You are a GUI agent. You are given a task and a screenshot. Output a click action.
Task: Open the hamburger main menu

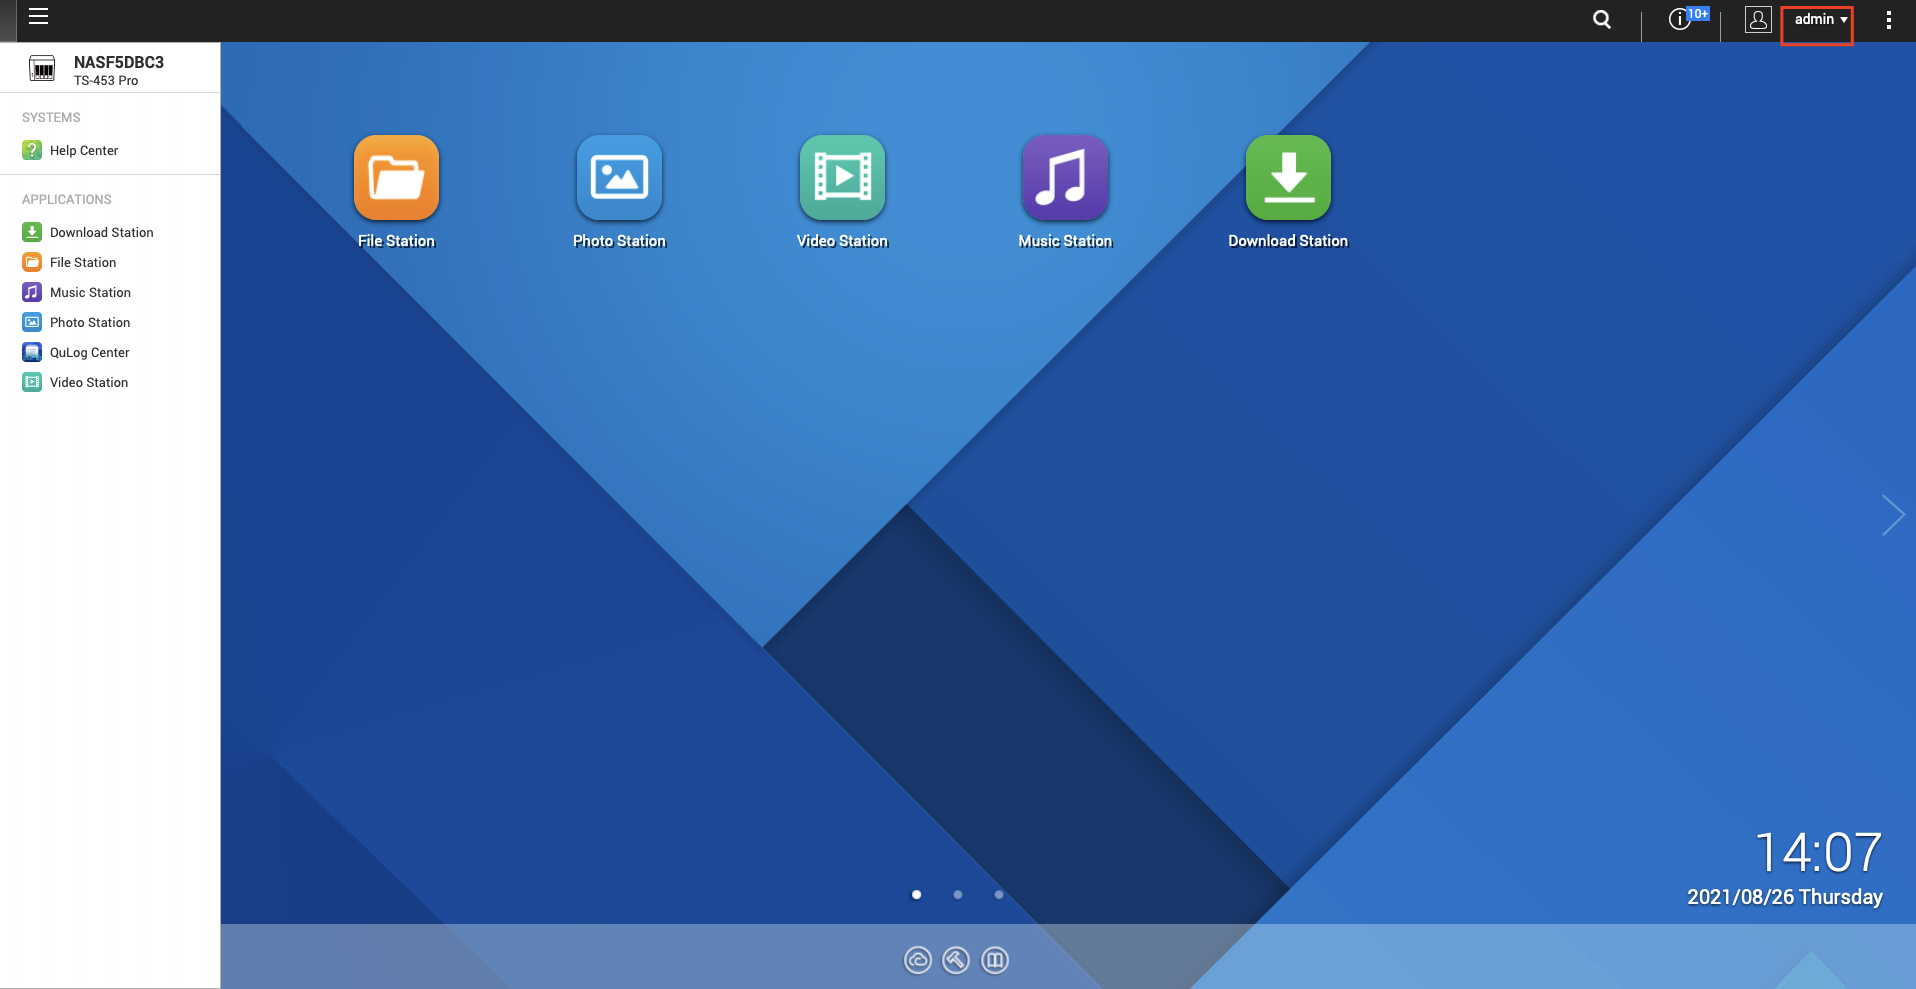39,17
